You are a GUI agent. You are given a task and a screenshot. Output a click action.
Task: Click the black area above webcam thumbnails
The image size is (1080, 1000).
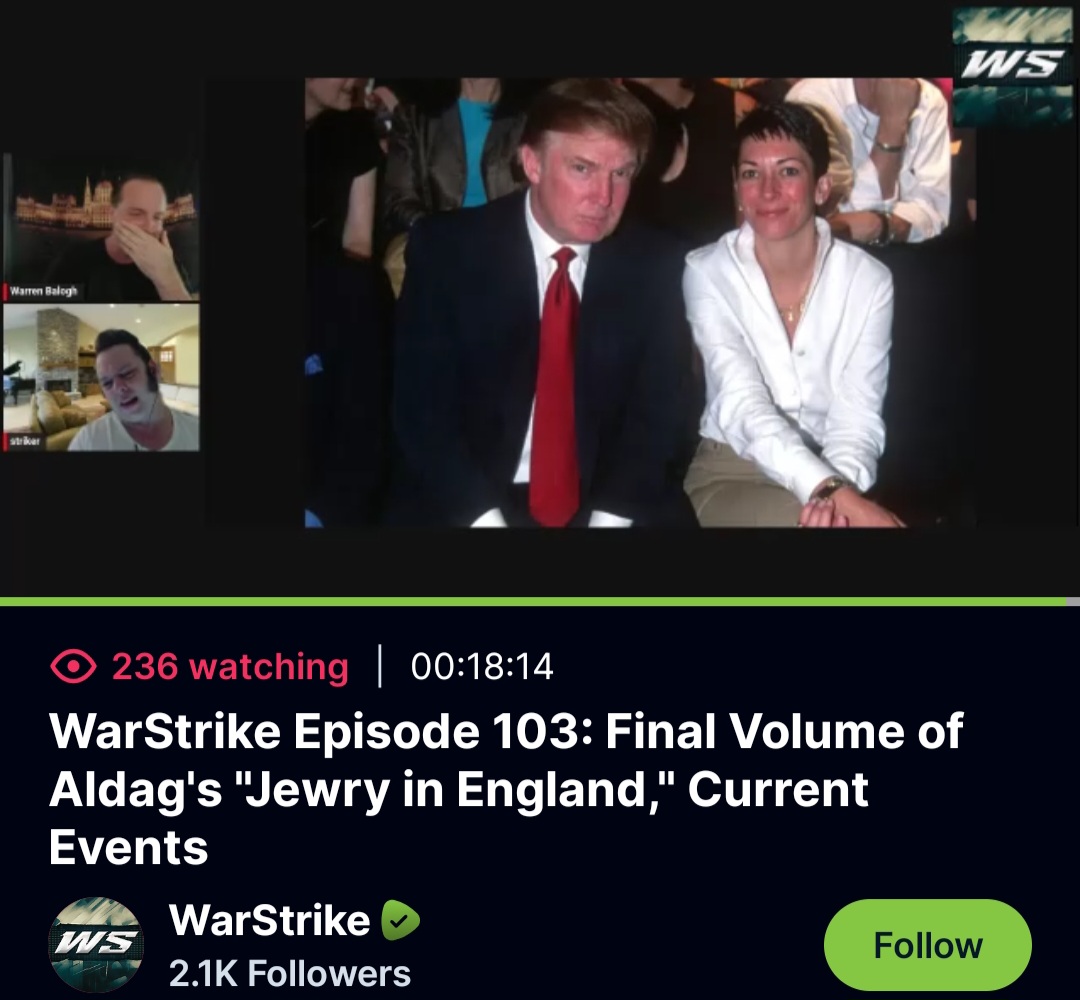tap(101, 79)
